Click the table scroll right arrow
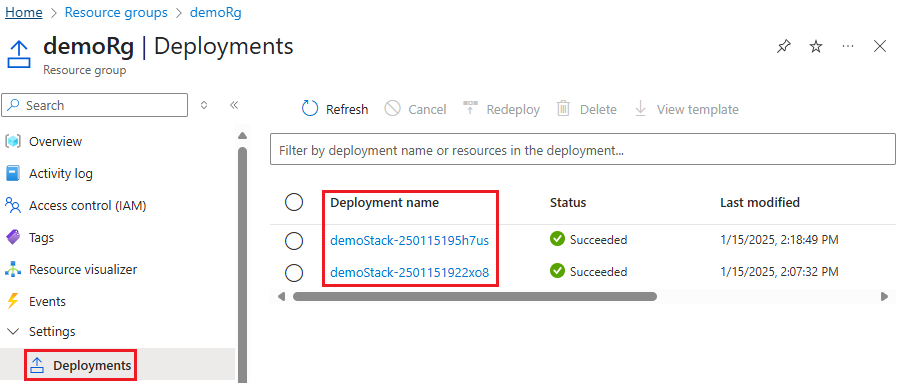 pos(884,296)
